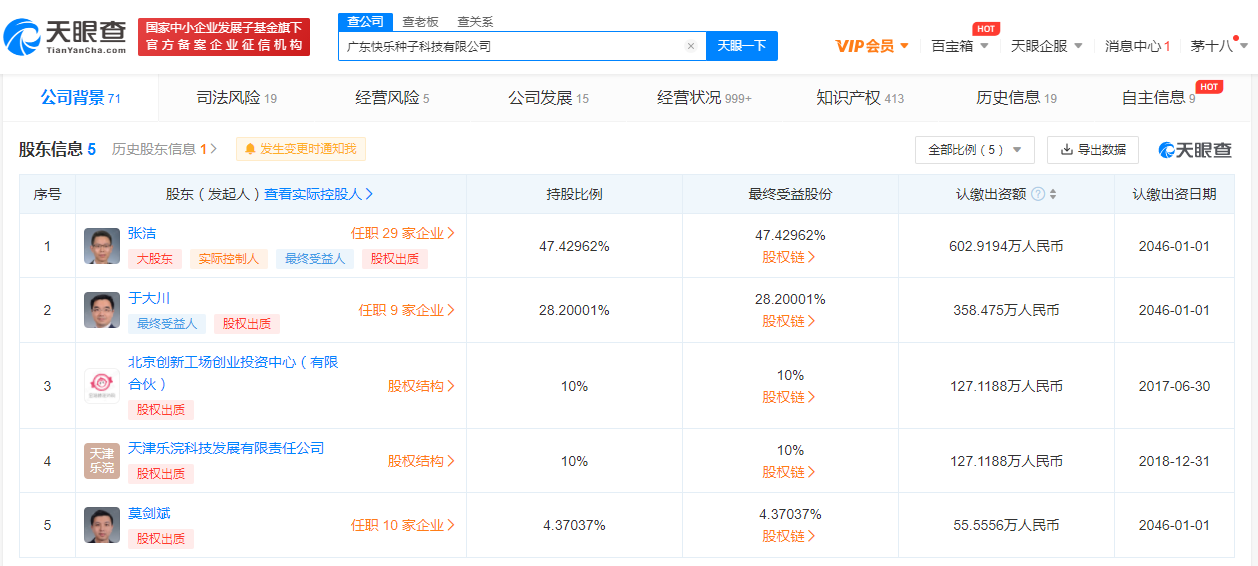View 股权链 for 北京创新工场 row
1258x566 pixels.
coord(789,397)
